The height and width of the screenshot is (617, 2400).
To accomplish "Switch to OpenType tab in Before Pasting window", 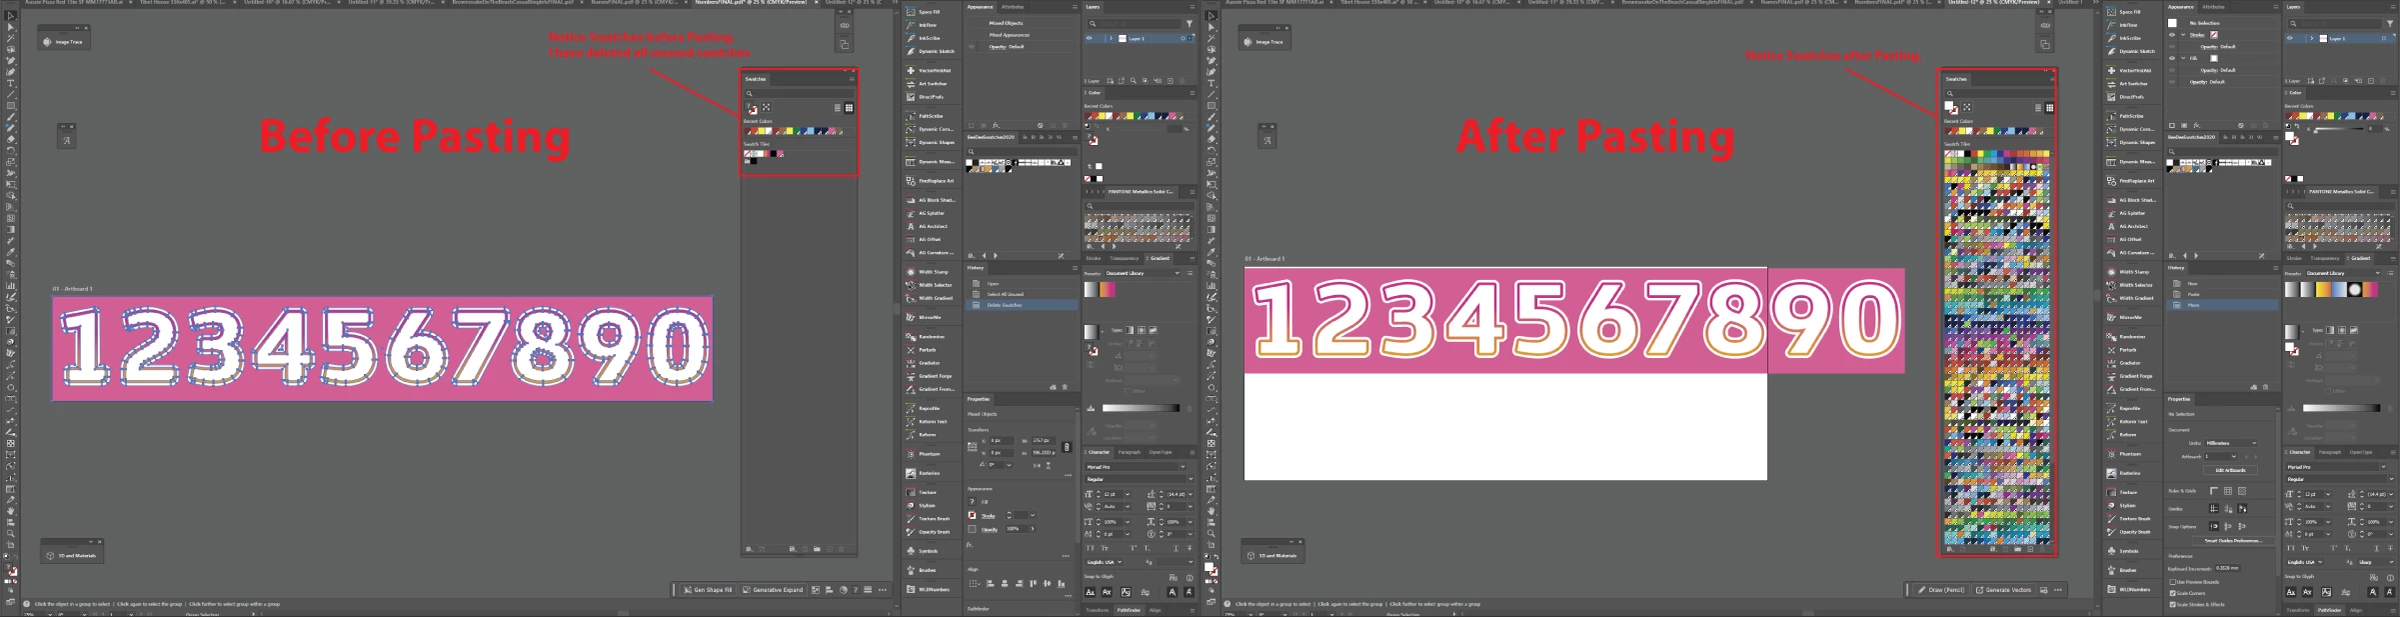I will pyautogui.click(x=1160, y=452).
